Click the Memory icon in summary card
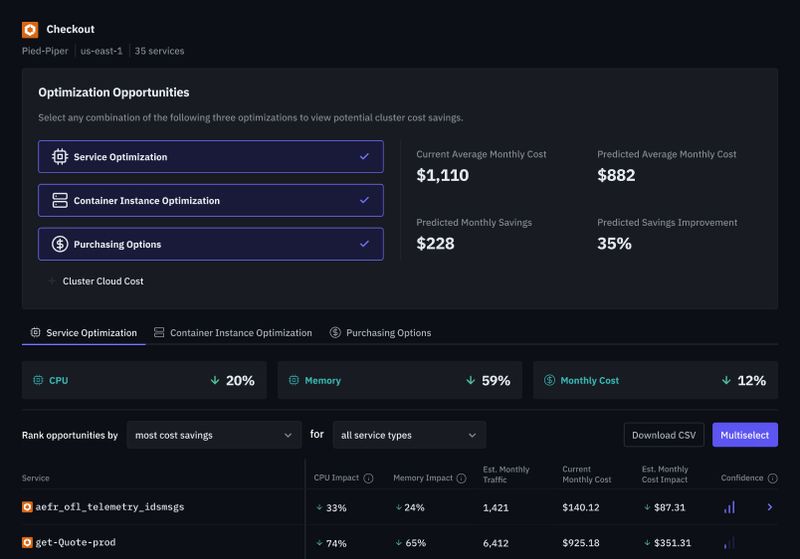 point(294,381)
